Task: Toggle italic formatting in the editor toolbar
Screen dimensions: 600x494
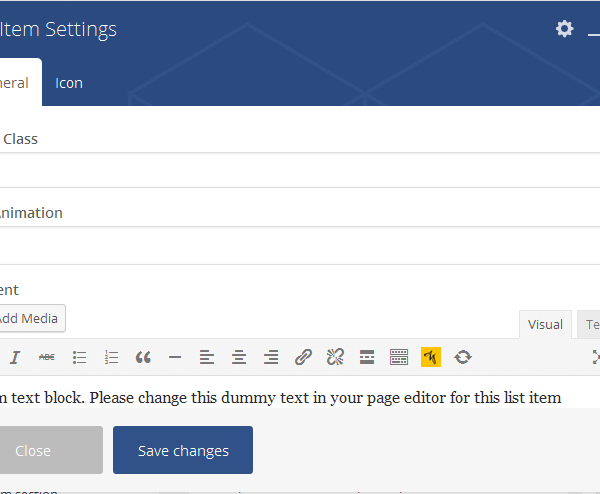Action: [x=15, y=357]
